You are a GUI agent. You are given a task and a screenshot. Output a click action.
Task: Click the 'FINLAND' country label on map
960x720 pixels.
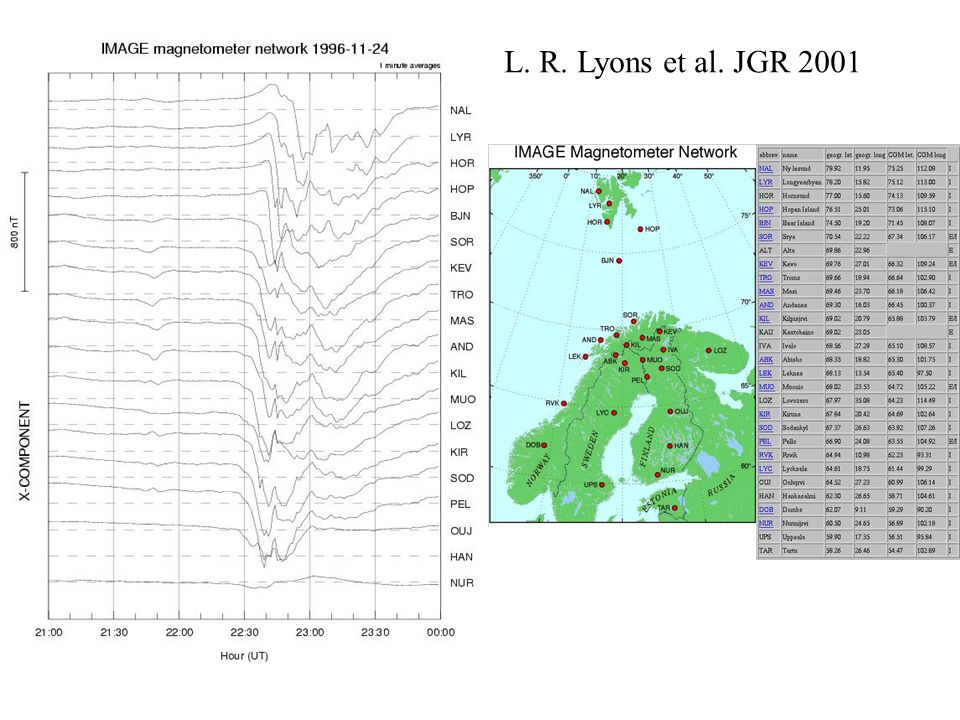[x=647, y=447]
